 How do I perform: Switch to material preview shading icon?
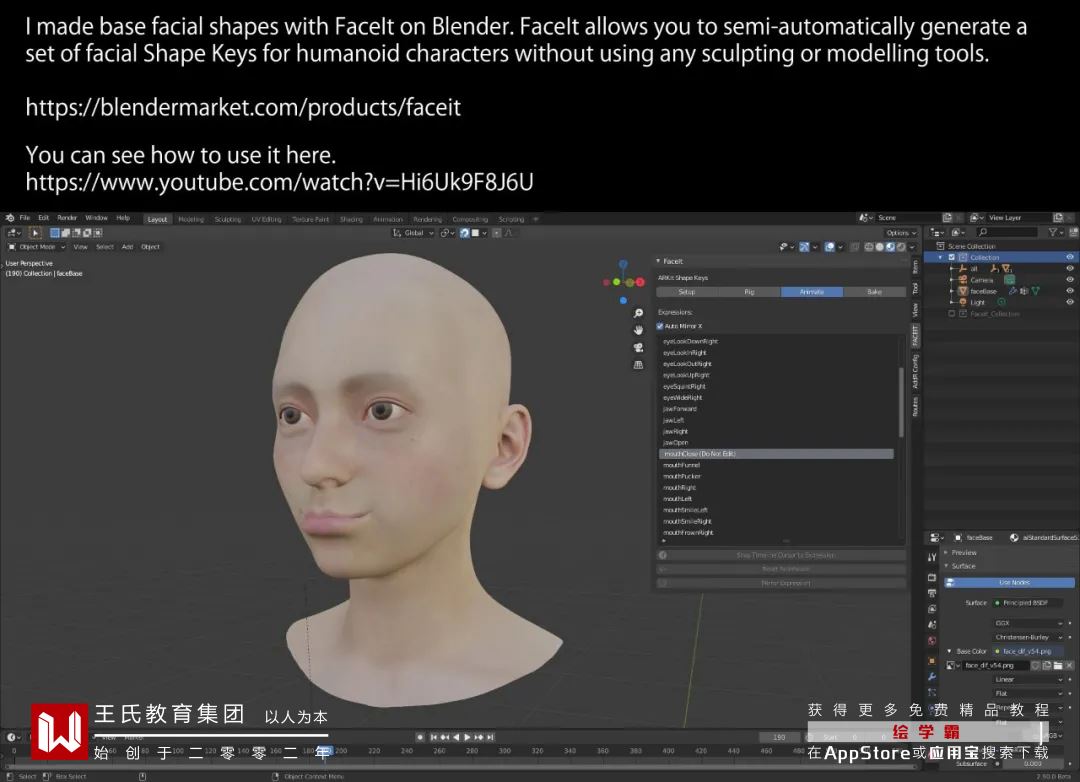coord(890,247)
